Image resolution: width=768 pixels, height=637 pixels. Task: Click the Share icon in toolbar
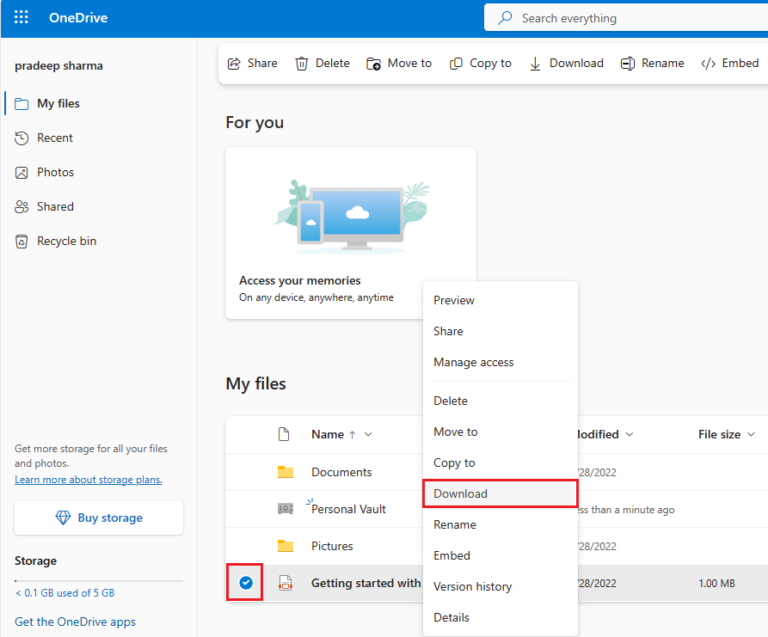point(234,64)
